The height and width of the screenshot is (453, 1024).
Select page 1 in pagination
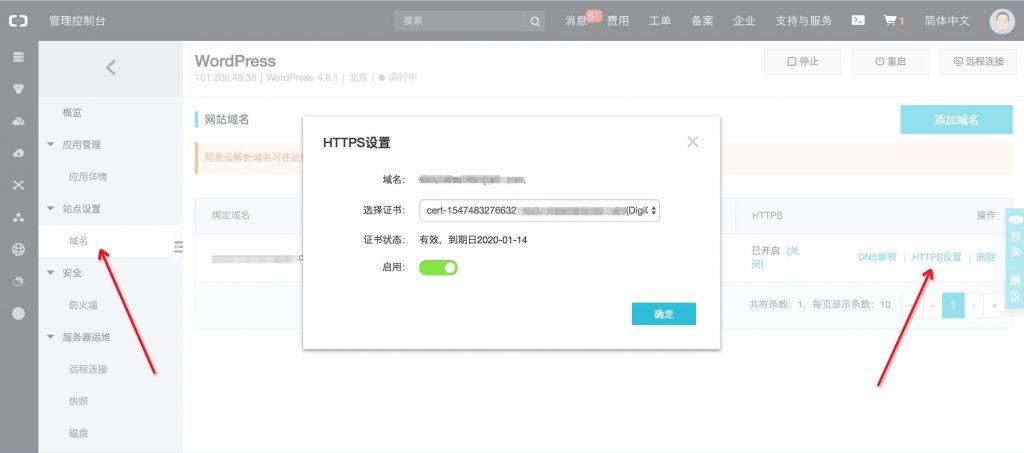953,305
